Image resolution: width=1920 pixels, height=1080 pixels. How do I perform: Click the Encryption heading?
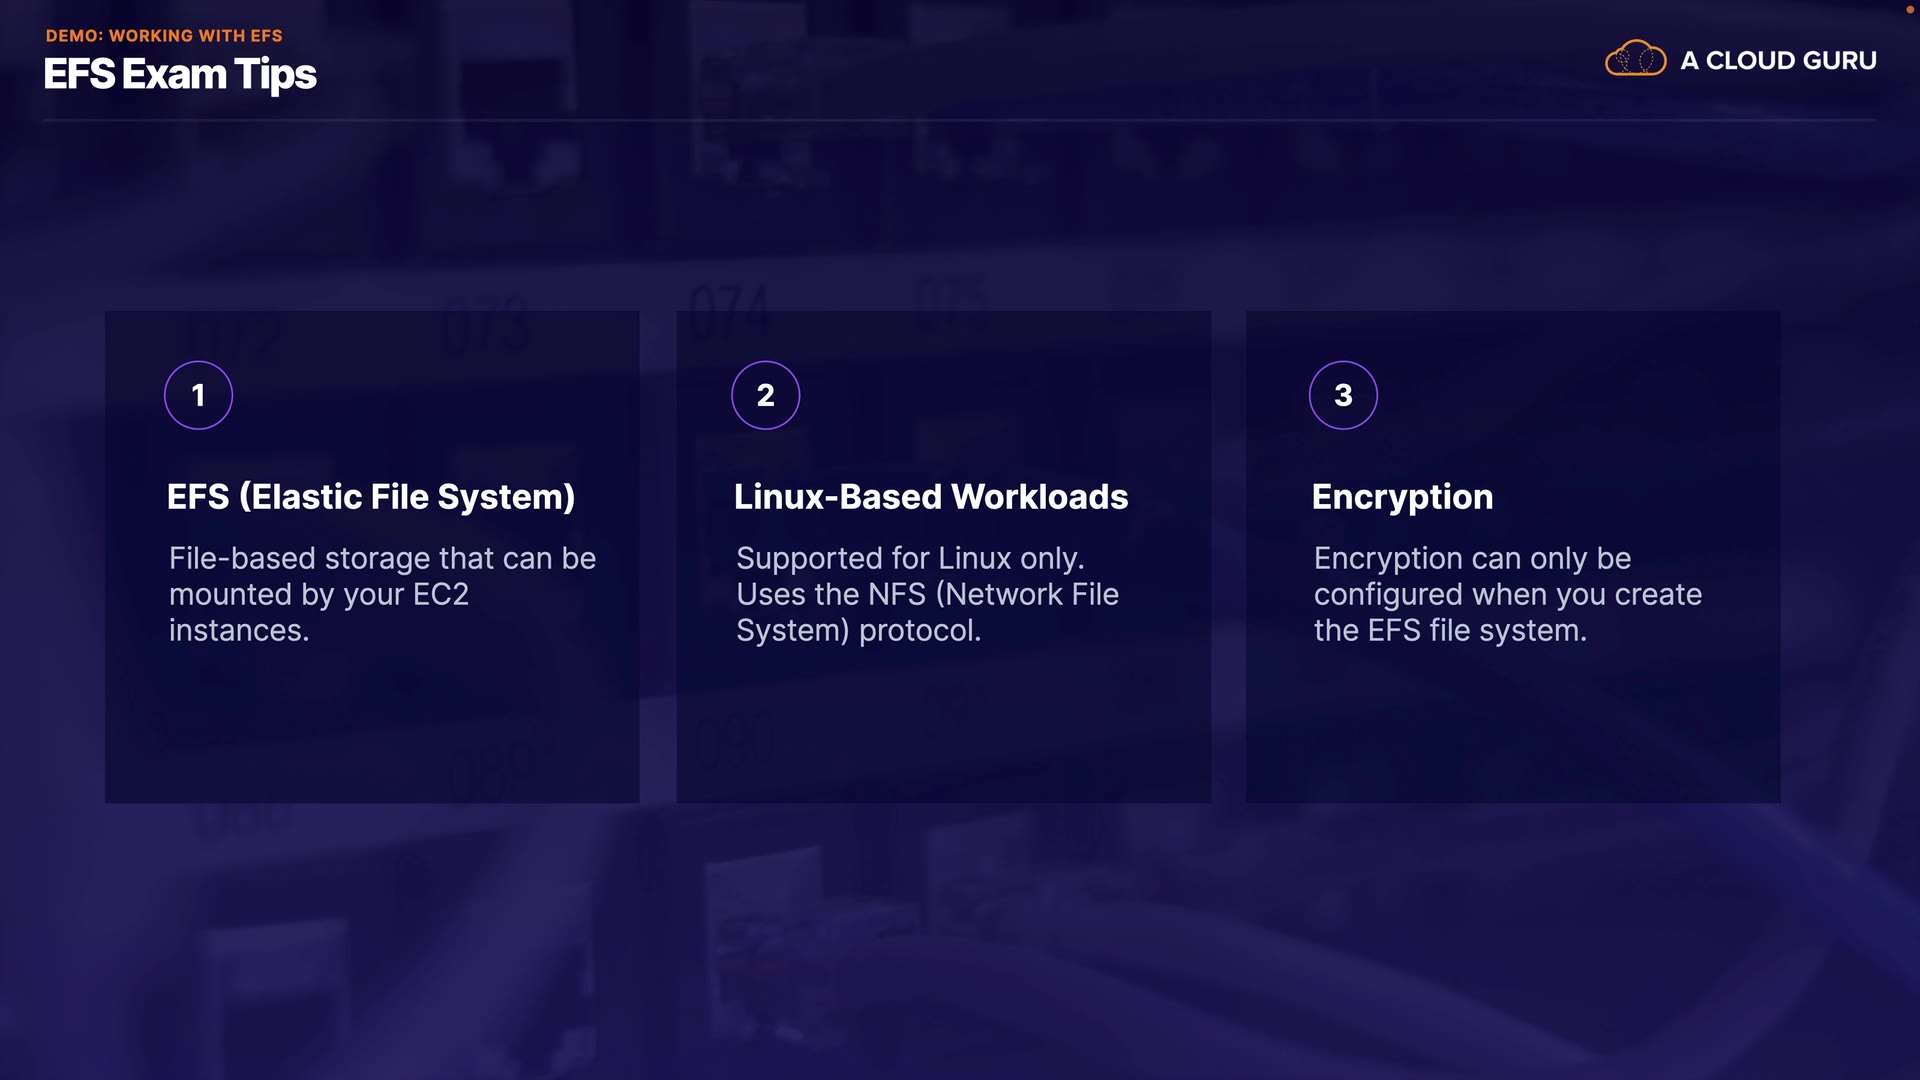[1402, 497]
